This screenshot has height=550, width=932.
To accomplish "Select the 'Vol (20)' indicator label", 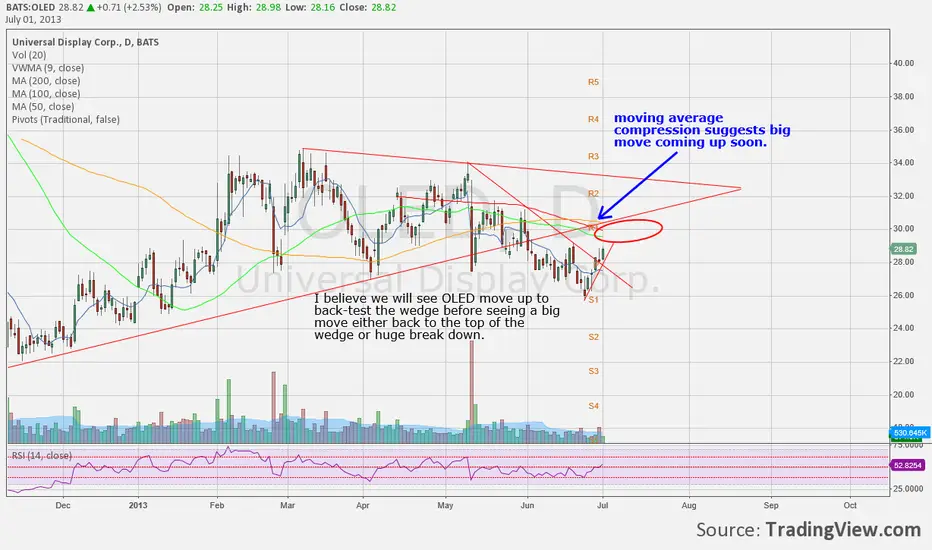I will 29,55.
